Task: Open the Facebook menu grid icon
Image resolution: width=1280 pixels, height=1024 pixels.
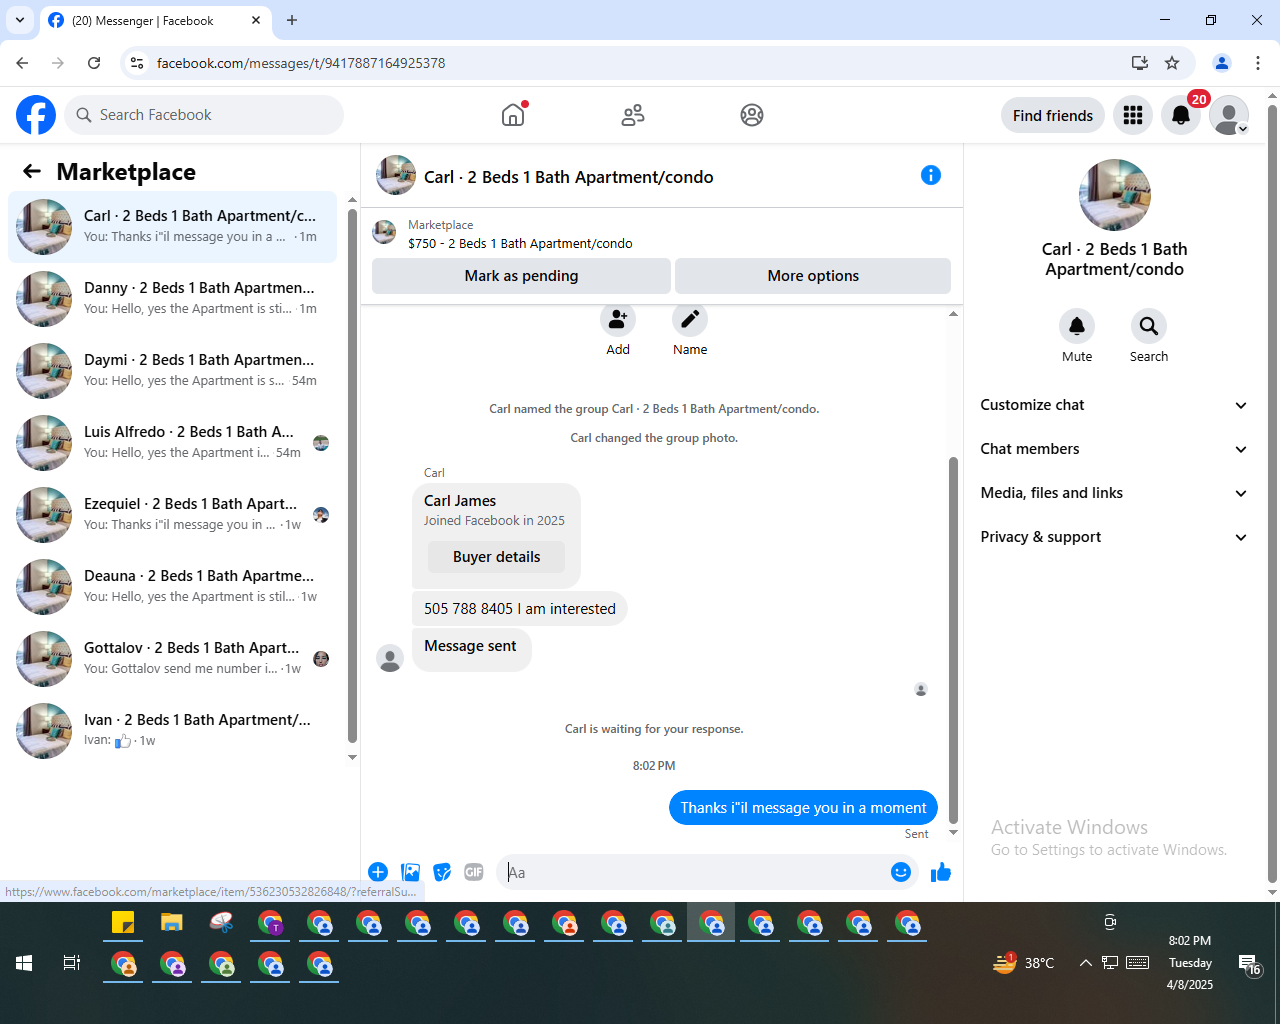Action: 1133,115
